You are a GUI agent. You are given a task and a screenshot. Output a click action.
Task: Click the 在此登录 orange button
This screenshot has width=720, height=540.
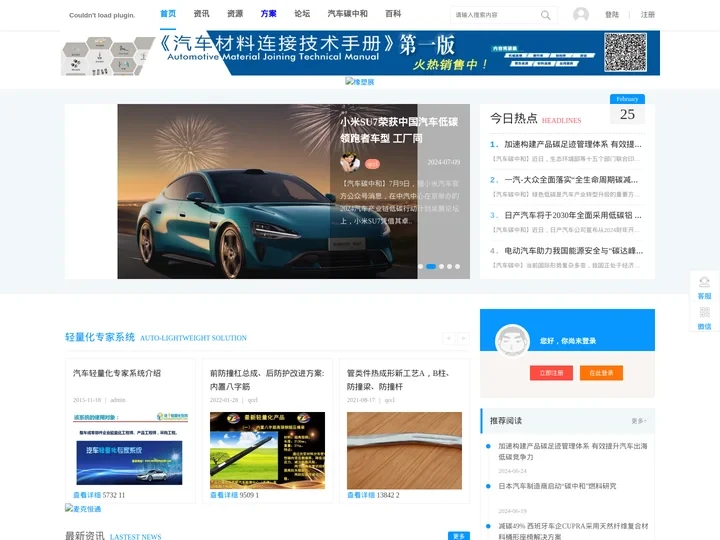[x=601, y=373]
